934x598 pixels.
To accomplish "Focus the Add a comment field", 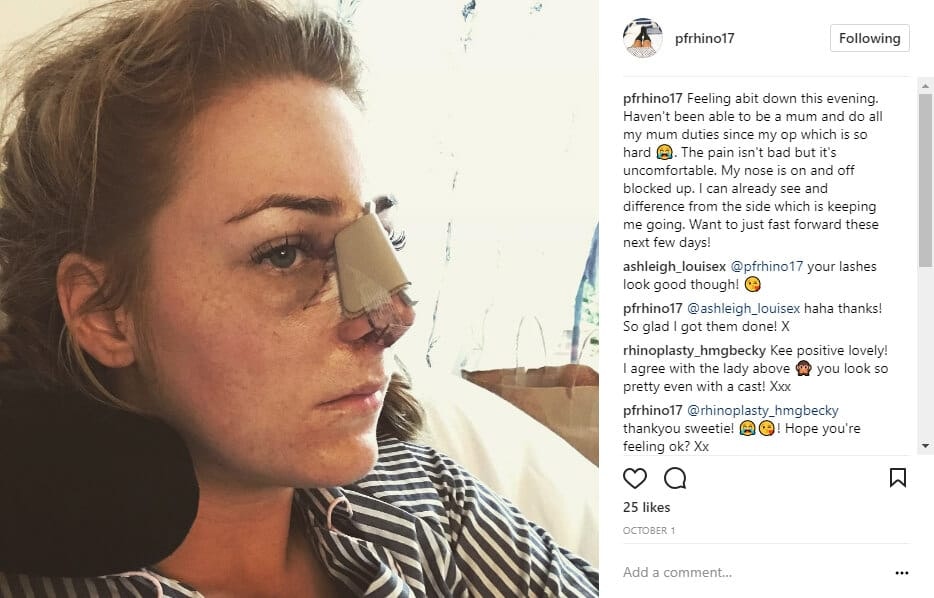I will click(x=754, y=572).
